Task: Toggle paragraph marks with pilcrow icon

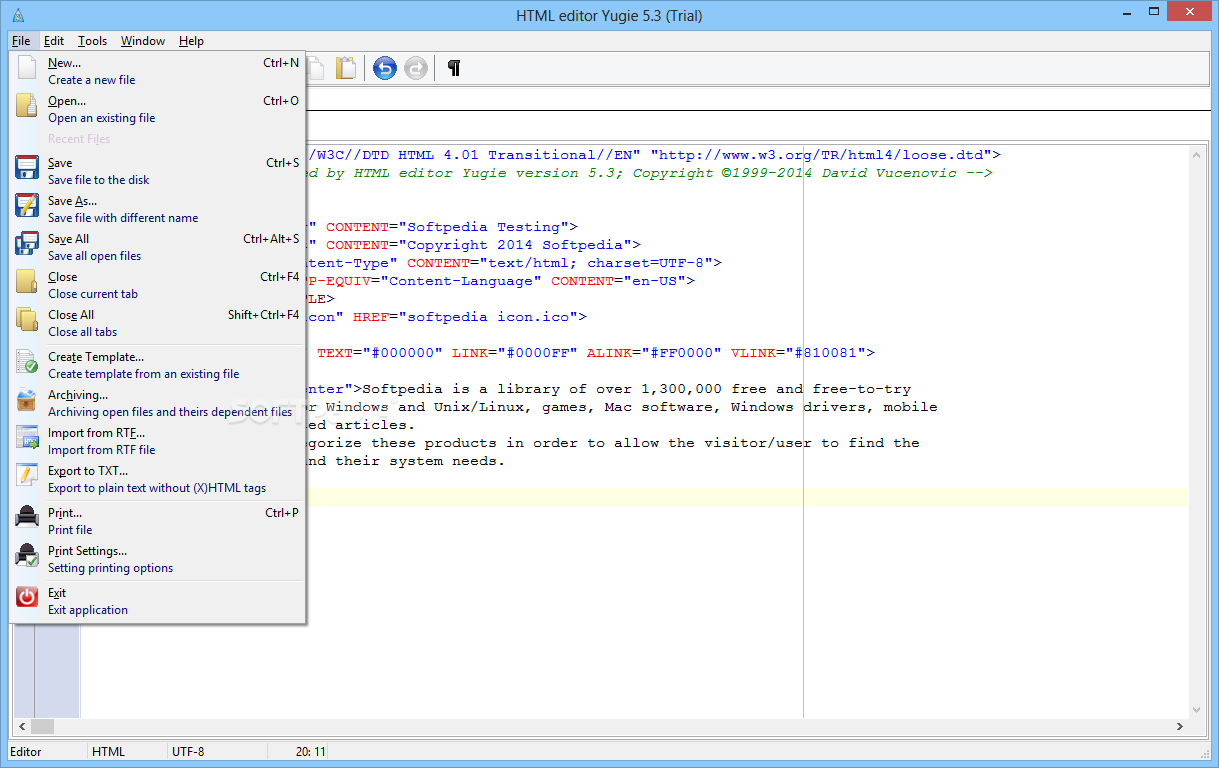Action: click(x=454, y=68)
